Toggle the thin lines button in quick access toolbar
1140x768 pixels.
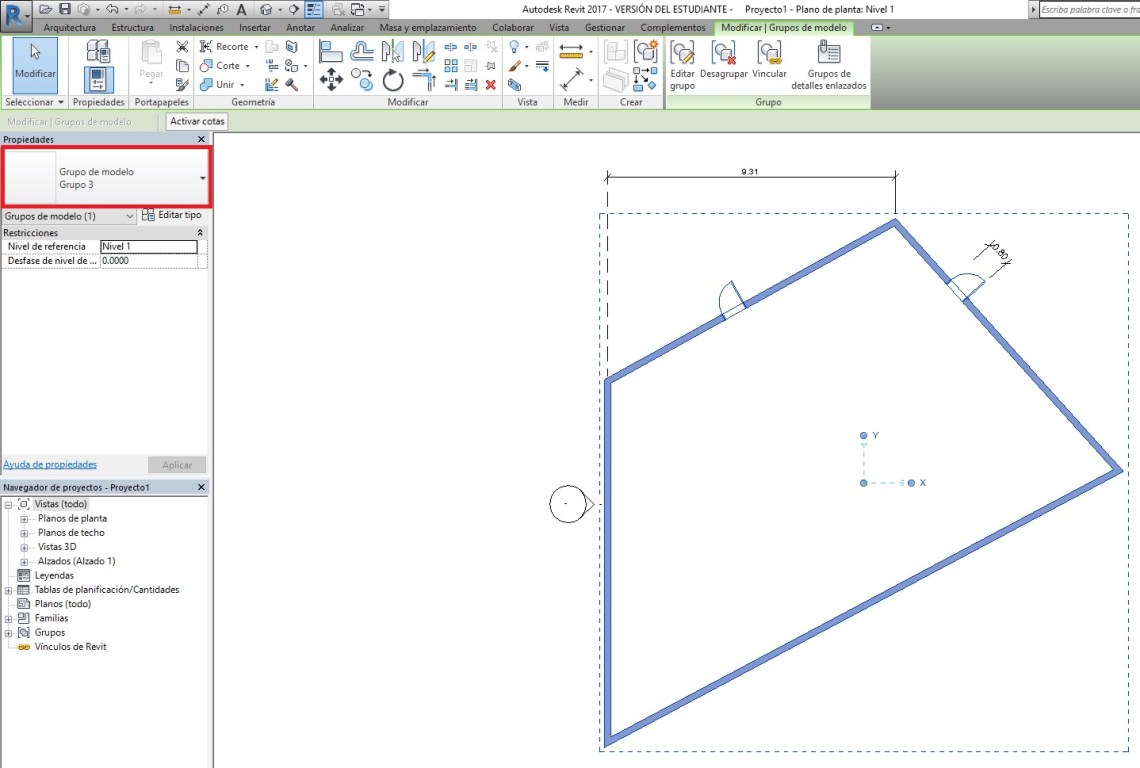(x=313, y=9)
